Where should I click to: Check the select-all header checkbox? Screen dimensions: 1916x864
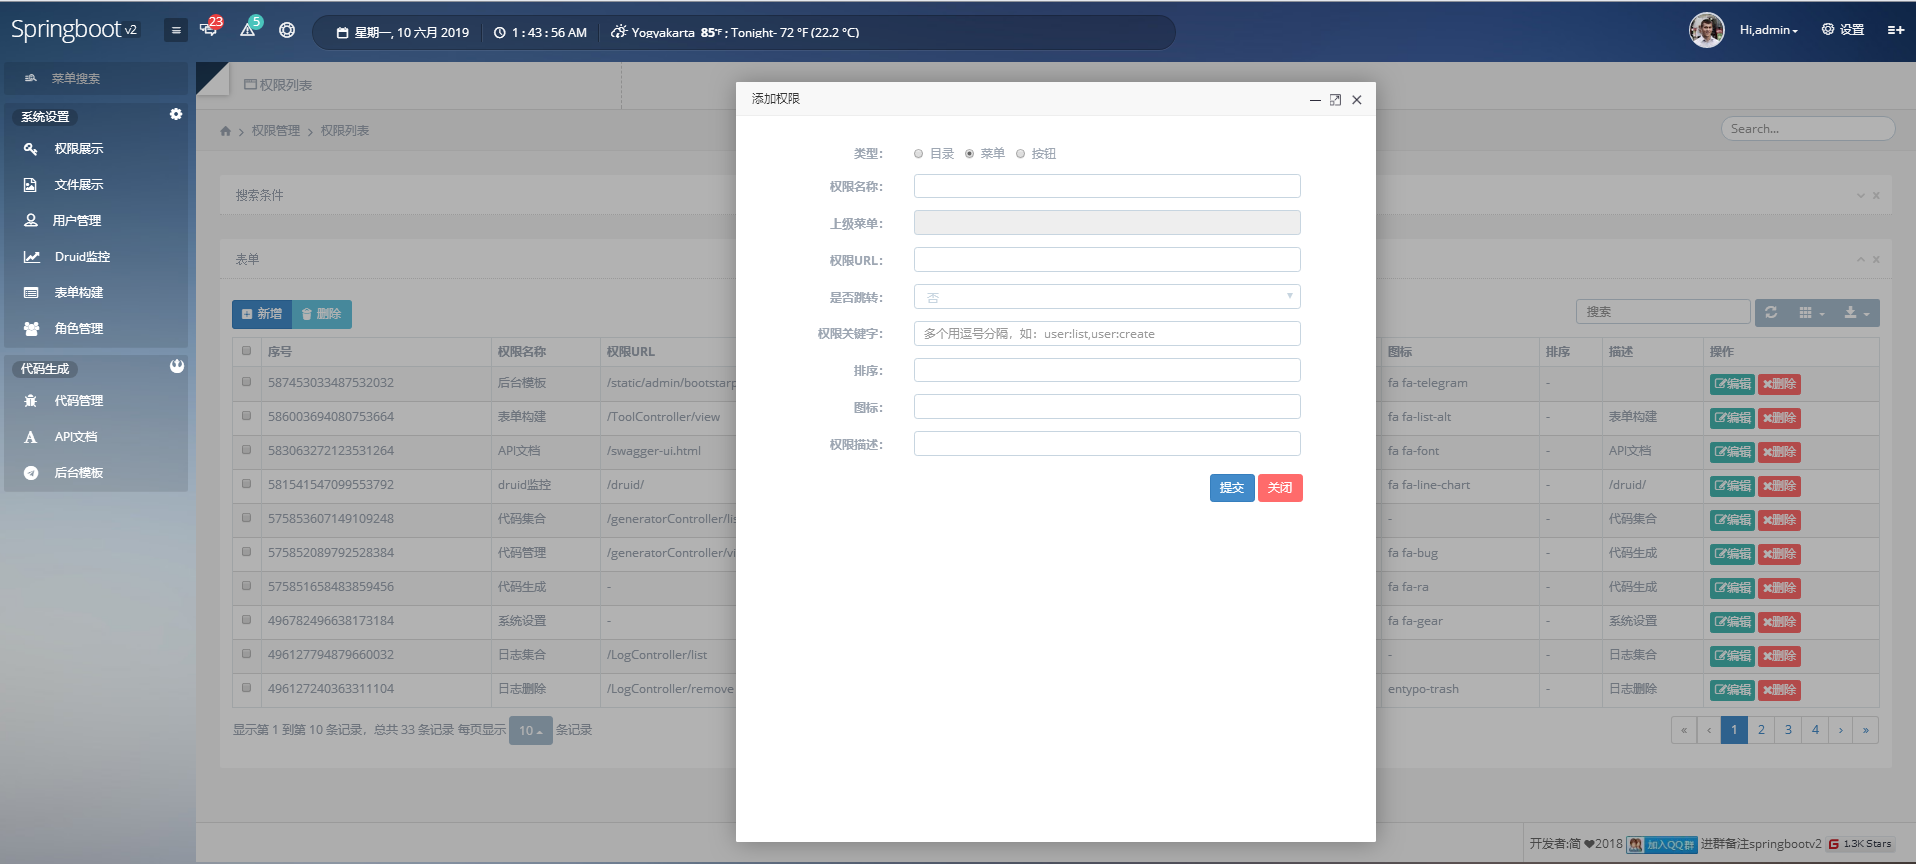pyautogui.click(x=246, y=351)
